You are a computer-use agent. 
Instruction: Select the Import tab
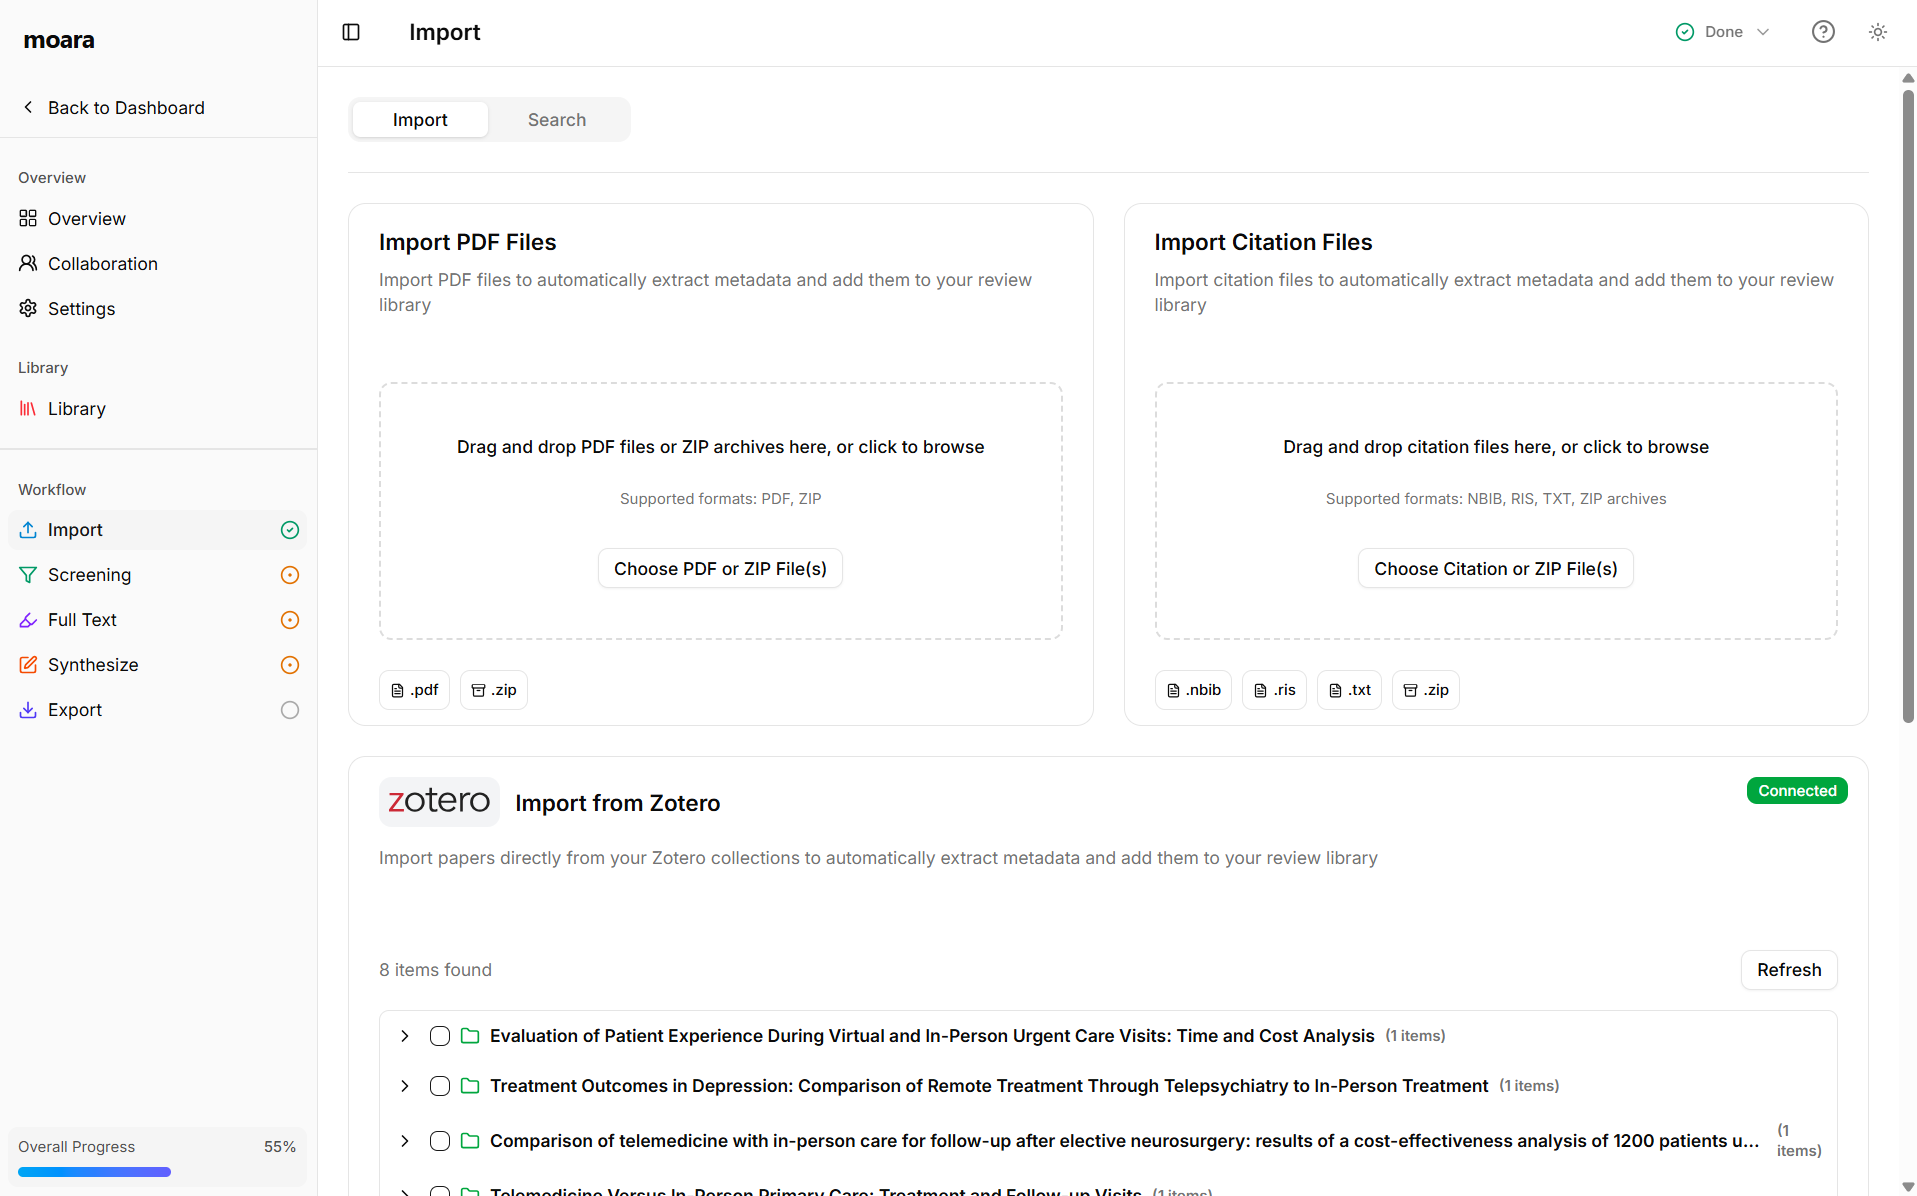coord(419,119)
